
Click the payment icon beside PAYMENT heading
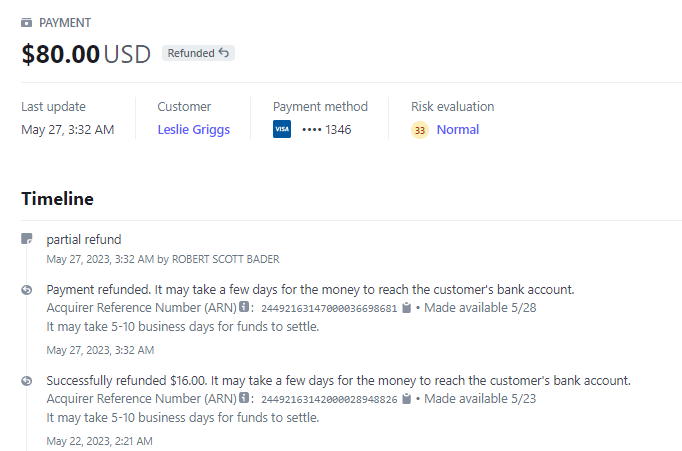[27, 23]
